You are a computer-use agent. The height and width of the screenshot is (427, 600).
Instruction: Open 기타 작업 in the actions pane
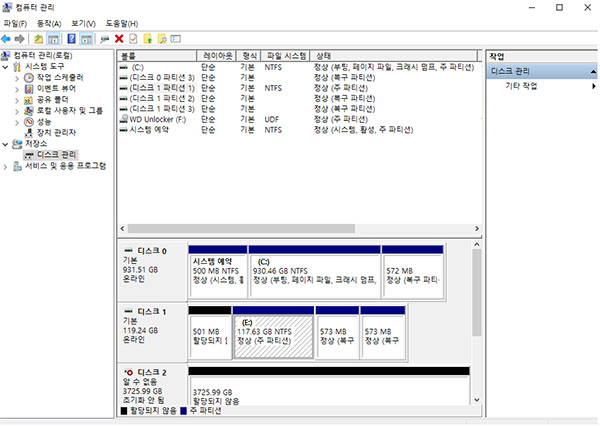click(x=521, y=86)
